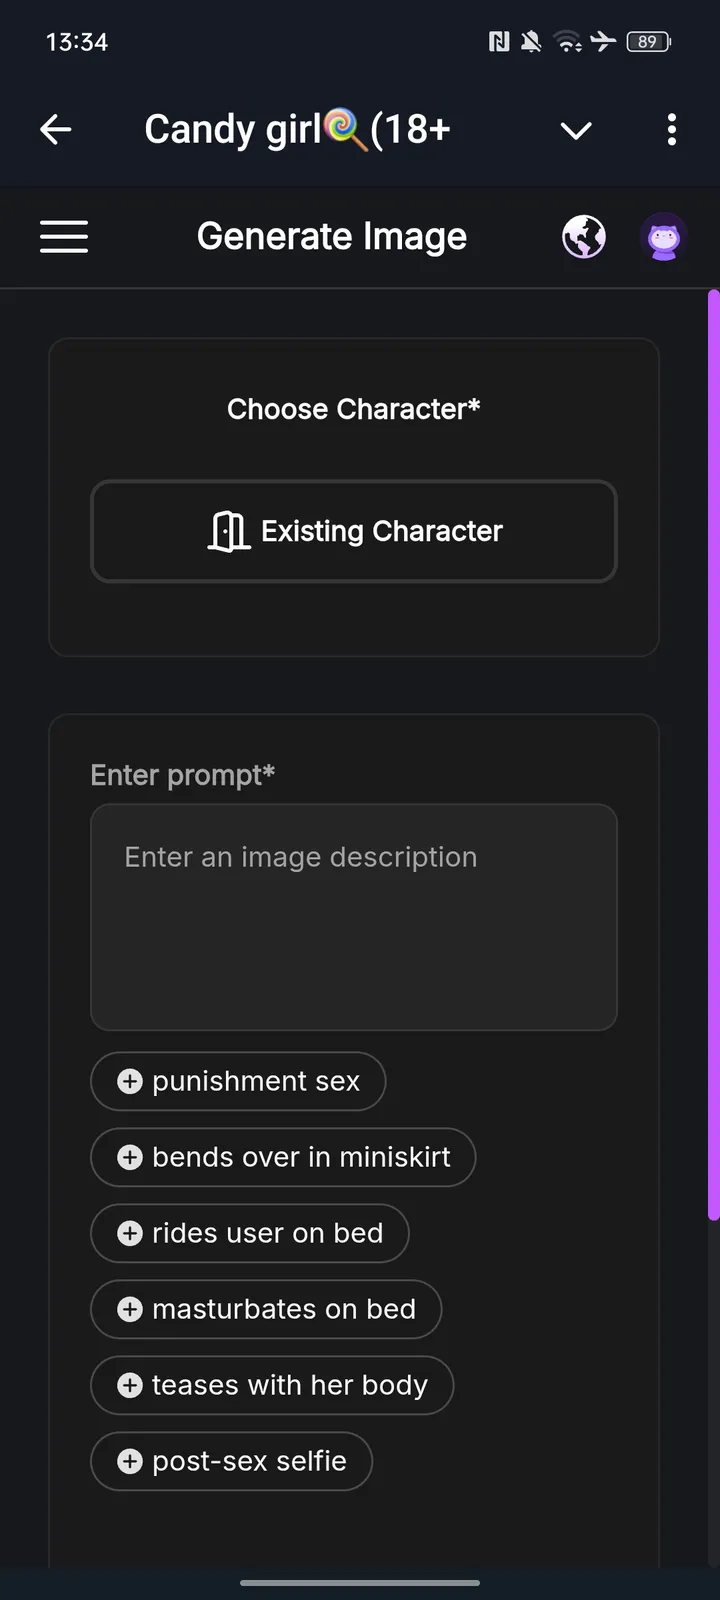The height and width of the screenshot is (1600, 720).
Task: Expand the chevron next to Candy girl title
Action: click(576, 130)
